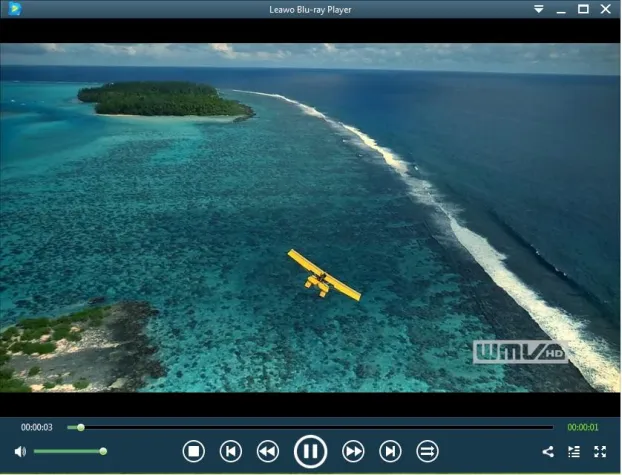Open the title bar dropdown menu
Image resolution: width=622 pixels, height=475 pixels.
point(539,9)
